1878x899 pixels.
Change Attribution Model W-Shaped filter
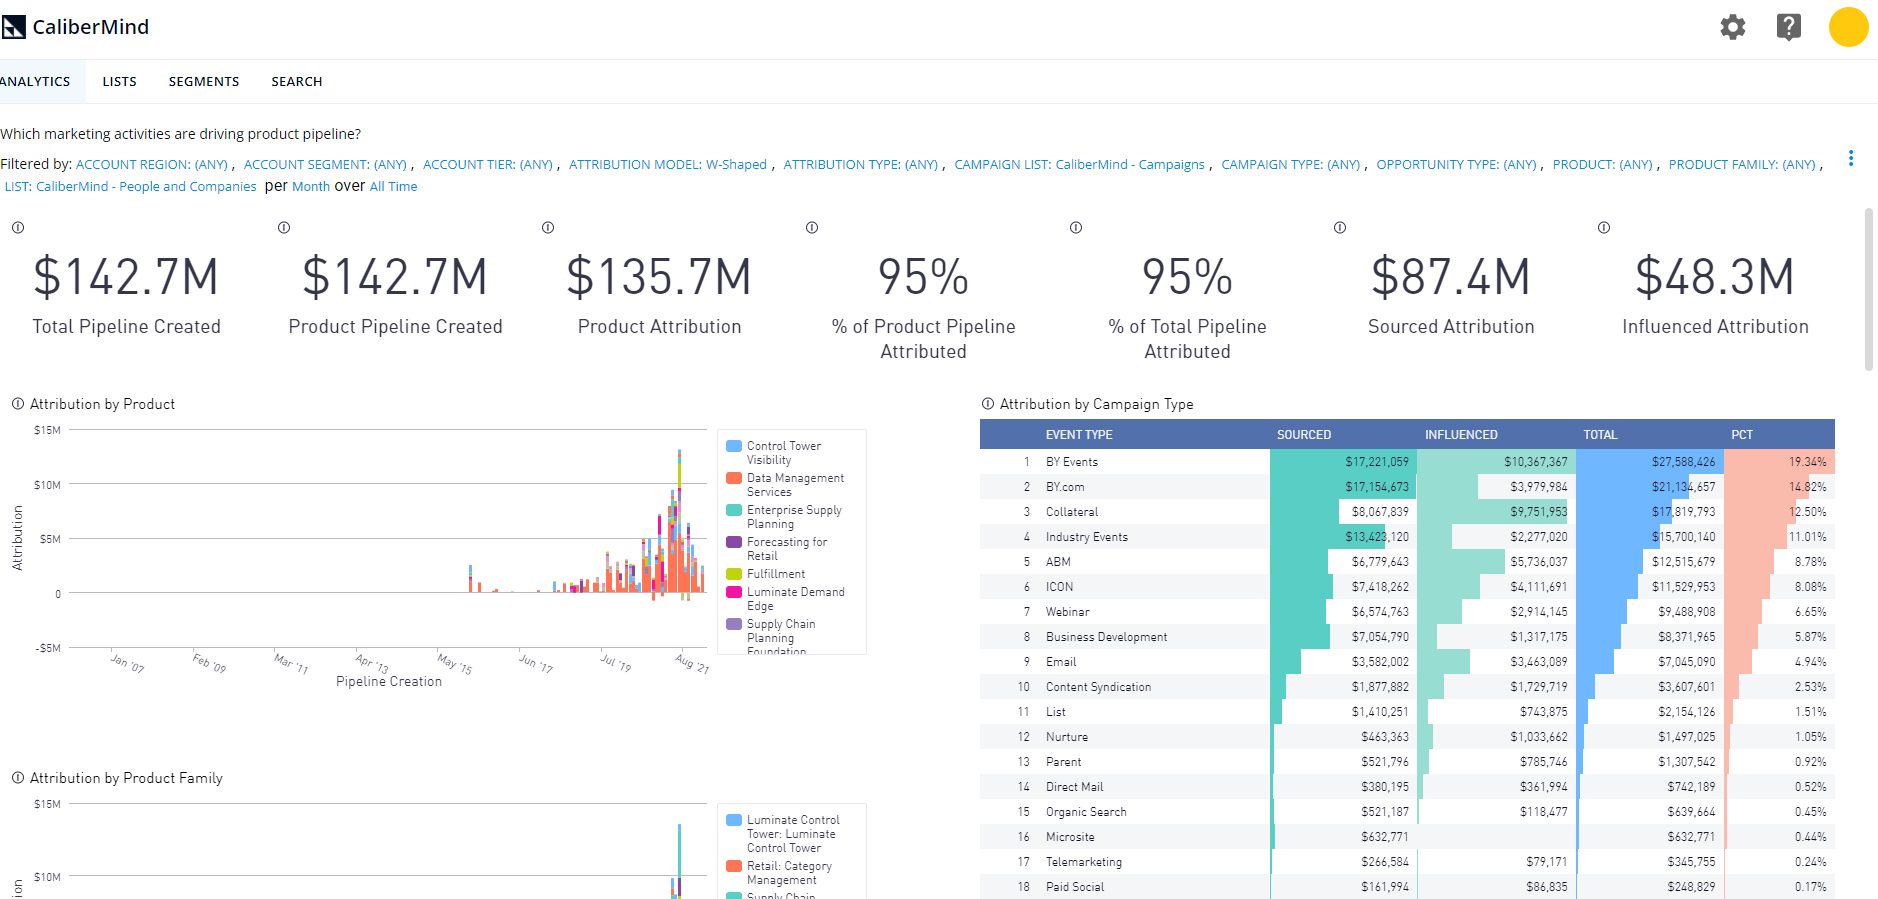(x=668, y=165)
